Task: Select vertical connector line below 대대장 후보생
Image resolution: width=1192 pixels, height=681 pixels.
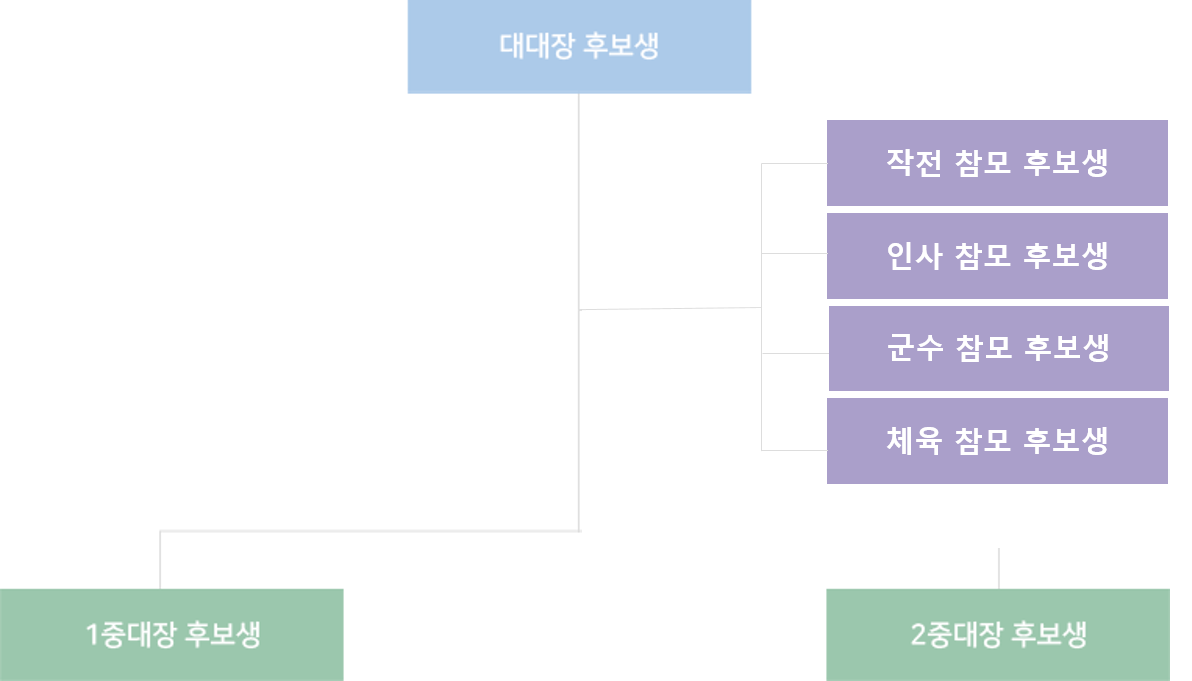Action: point(579,201)
